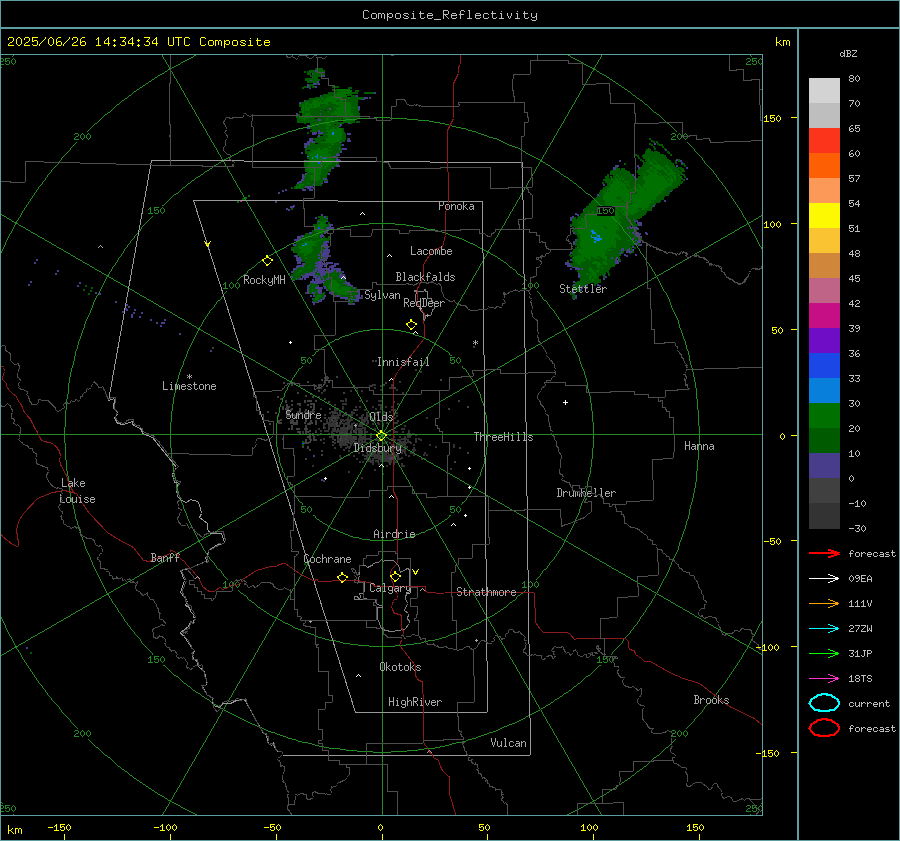The width and height of the screenshot is (900, 841).
Task: Click the Hanna label
Action: (x=699, y=446)
